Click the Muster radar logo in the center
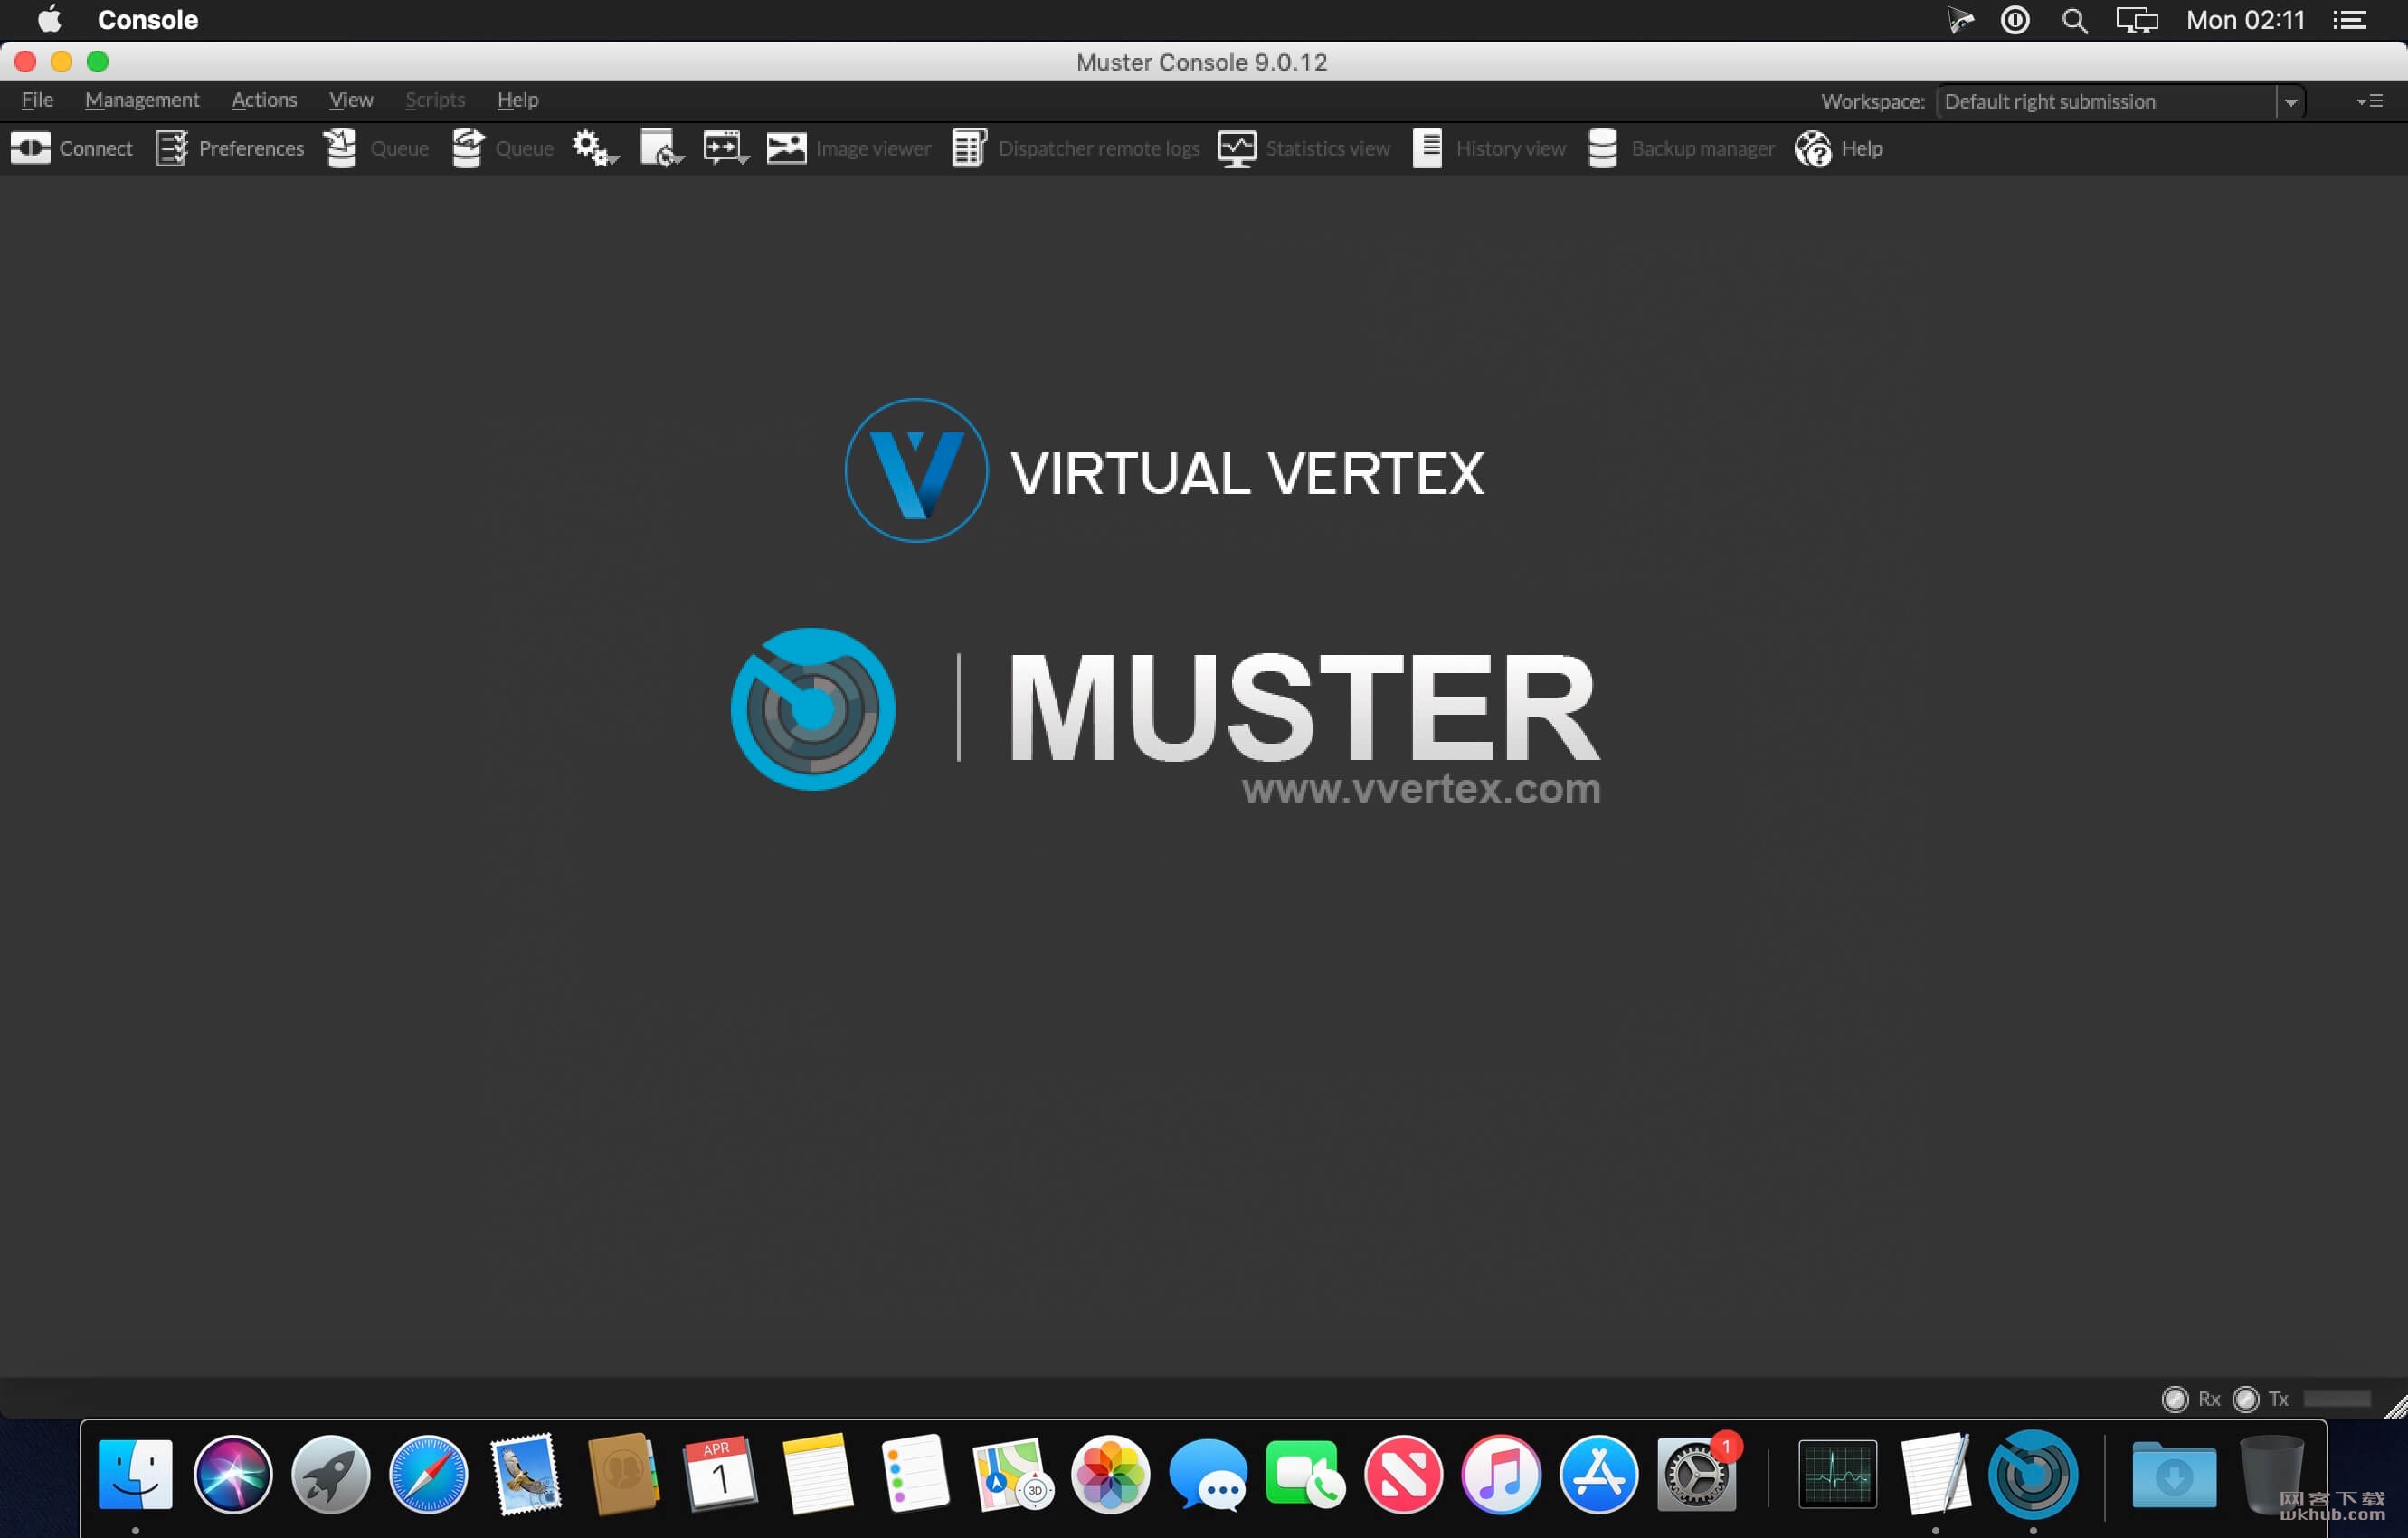The height and width of the screenshot is (1538, 2408). pos(813,709)
